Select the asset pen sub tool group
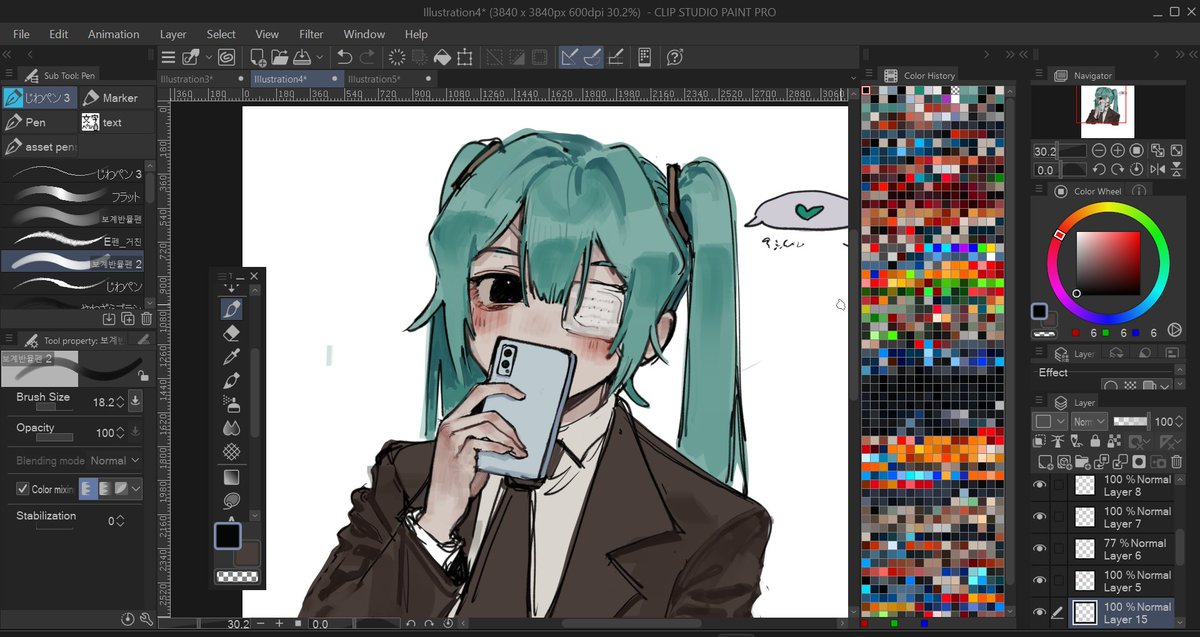 39,147
